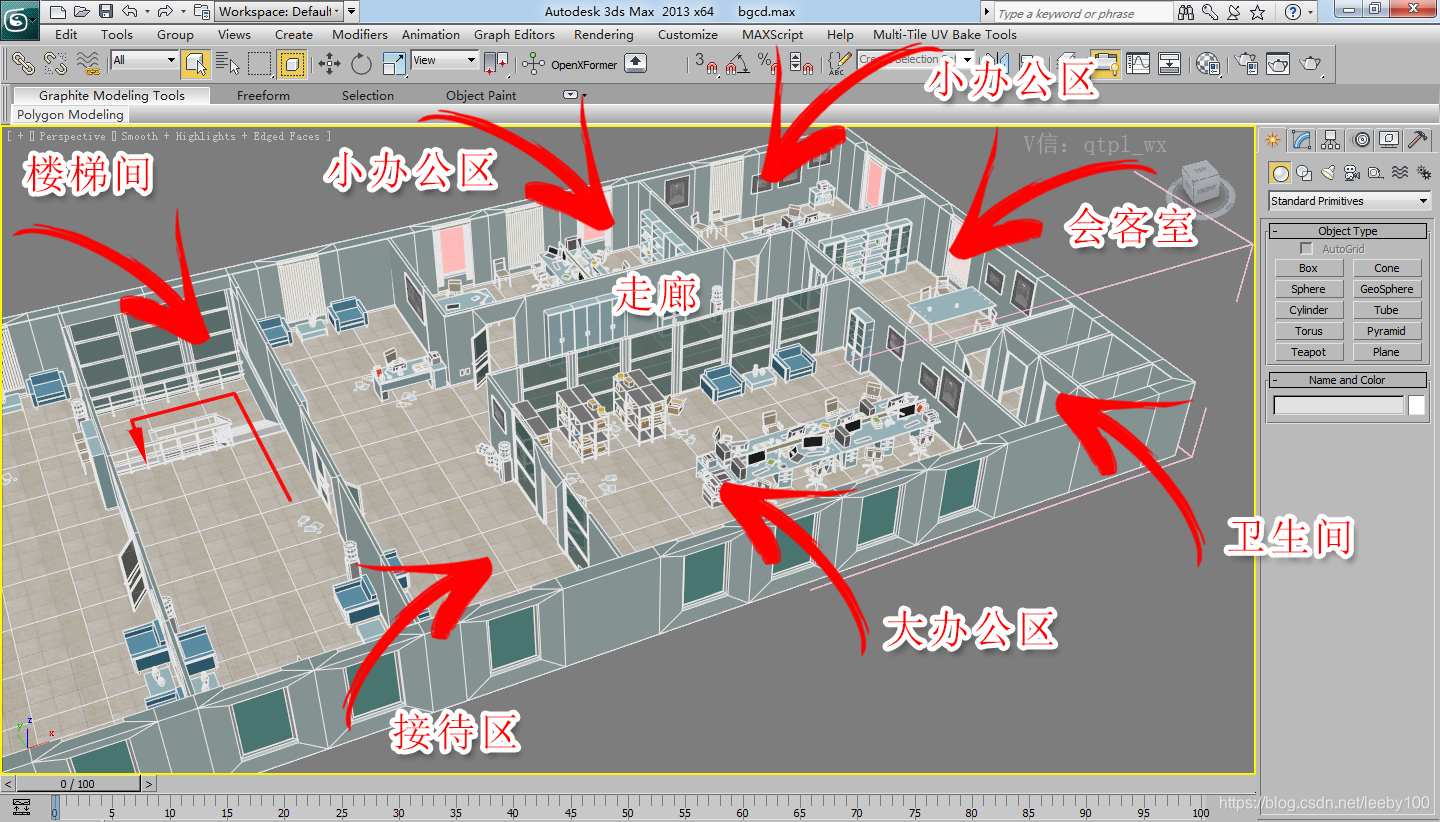The height and width of the screenshot is (822, 1440).
Task: Open the All selection filter dropdown
Action: tap(144, 60)
